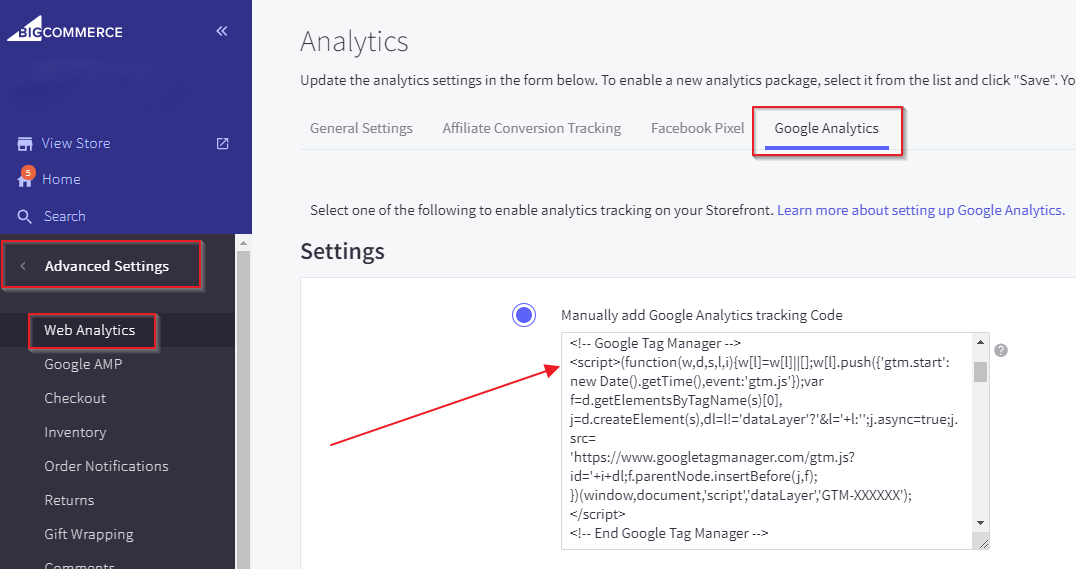
Task: Open Gift Wrapping settings
Action: tap(89, 534)
